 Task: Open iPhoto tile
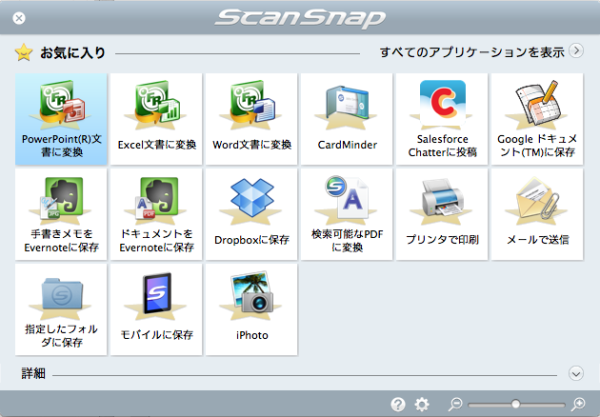click(x=251, y=309)
